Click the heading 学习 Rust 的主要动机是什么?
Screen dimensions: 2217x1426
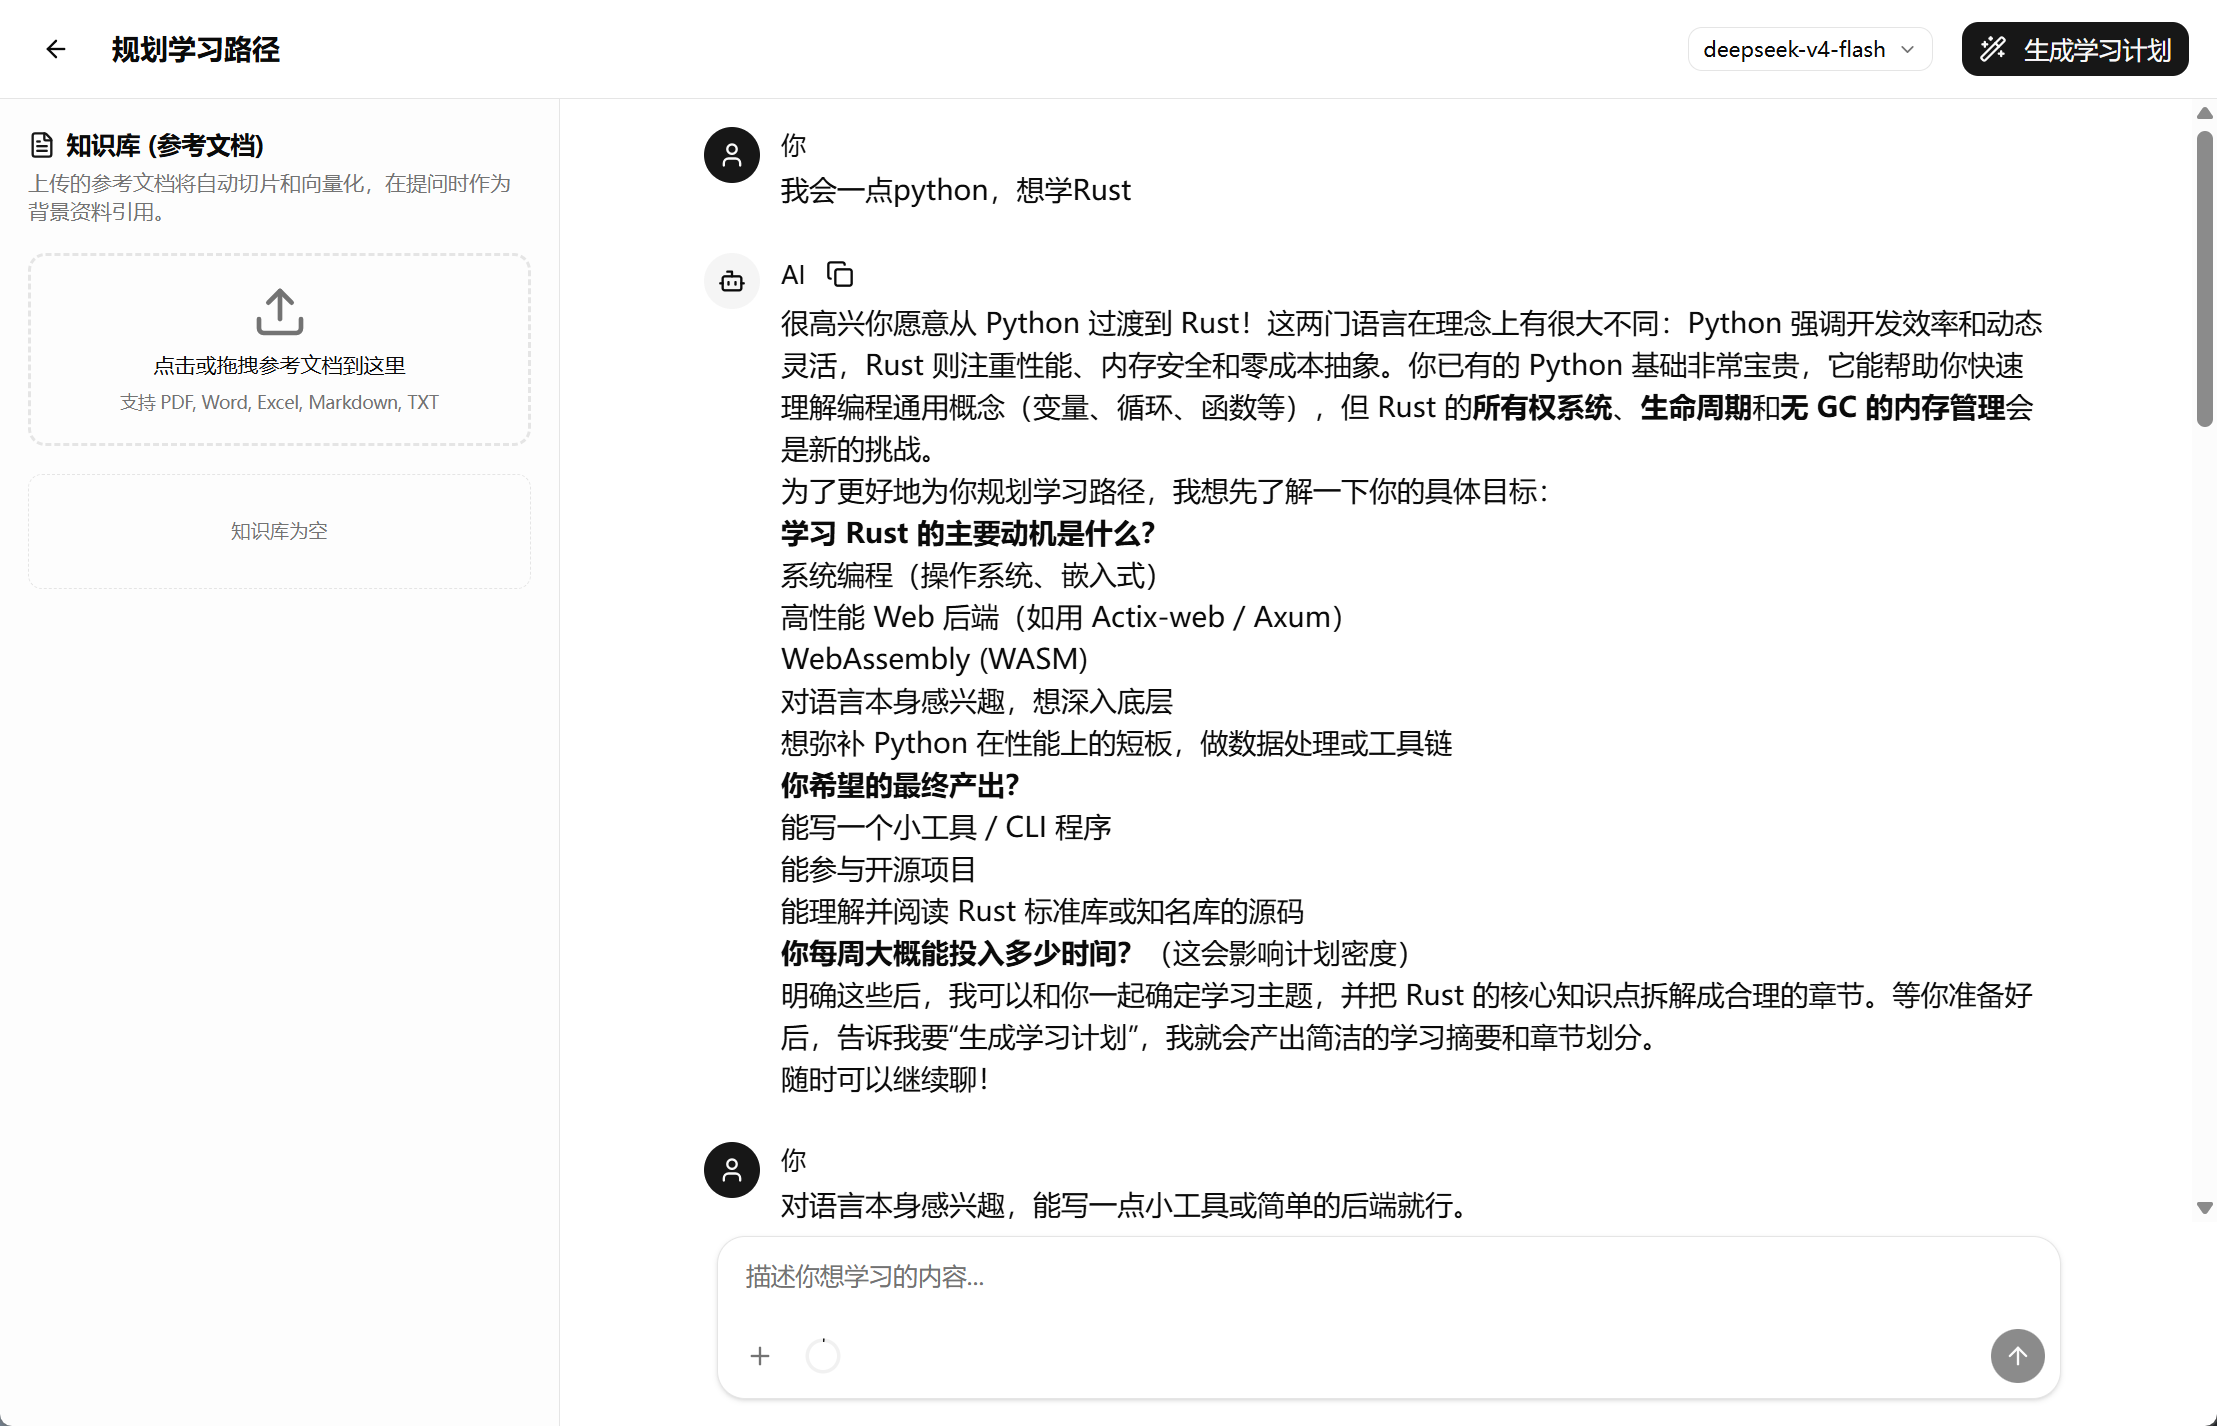click(x=968, y=533)
